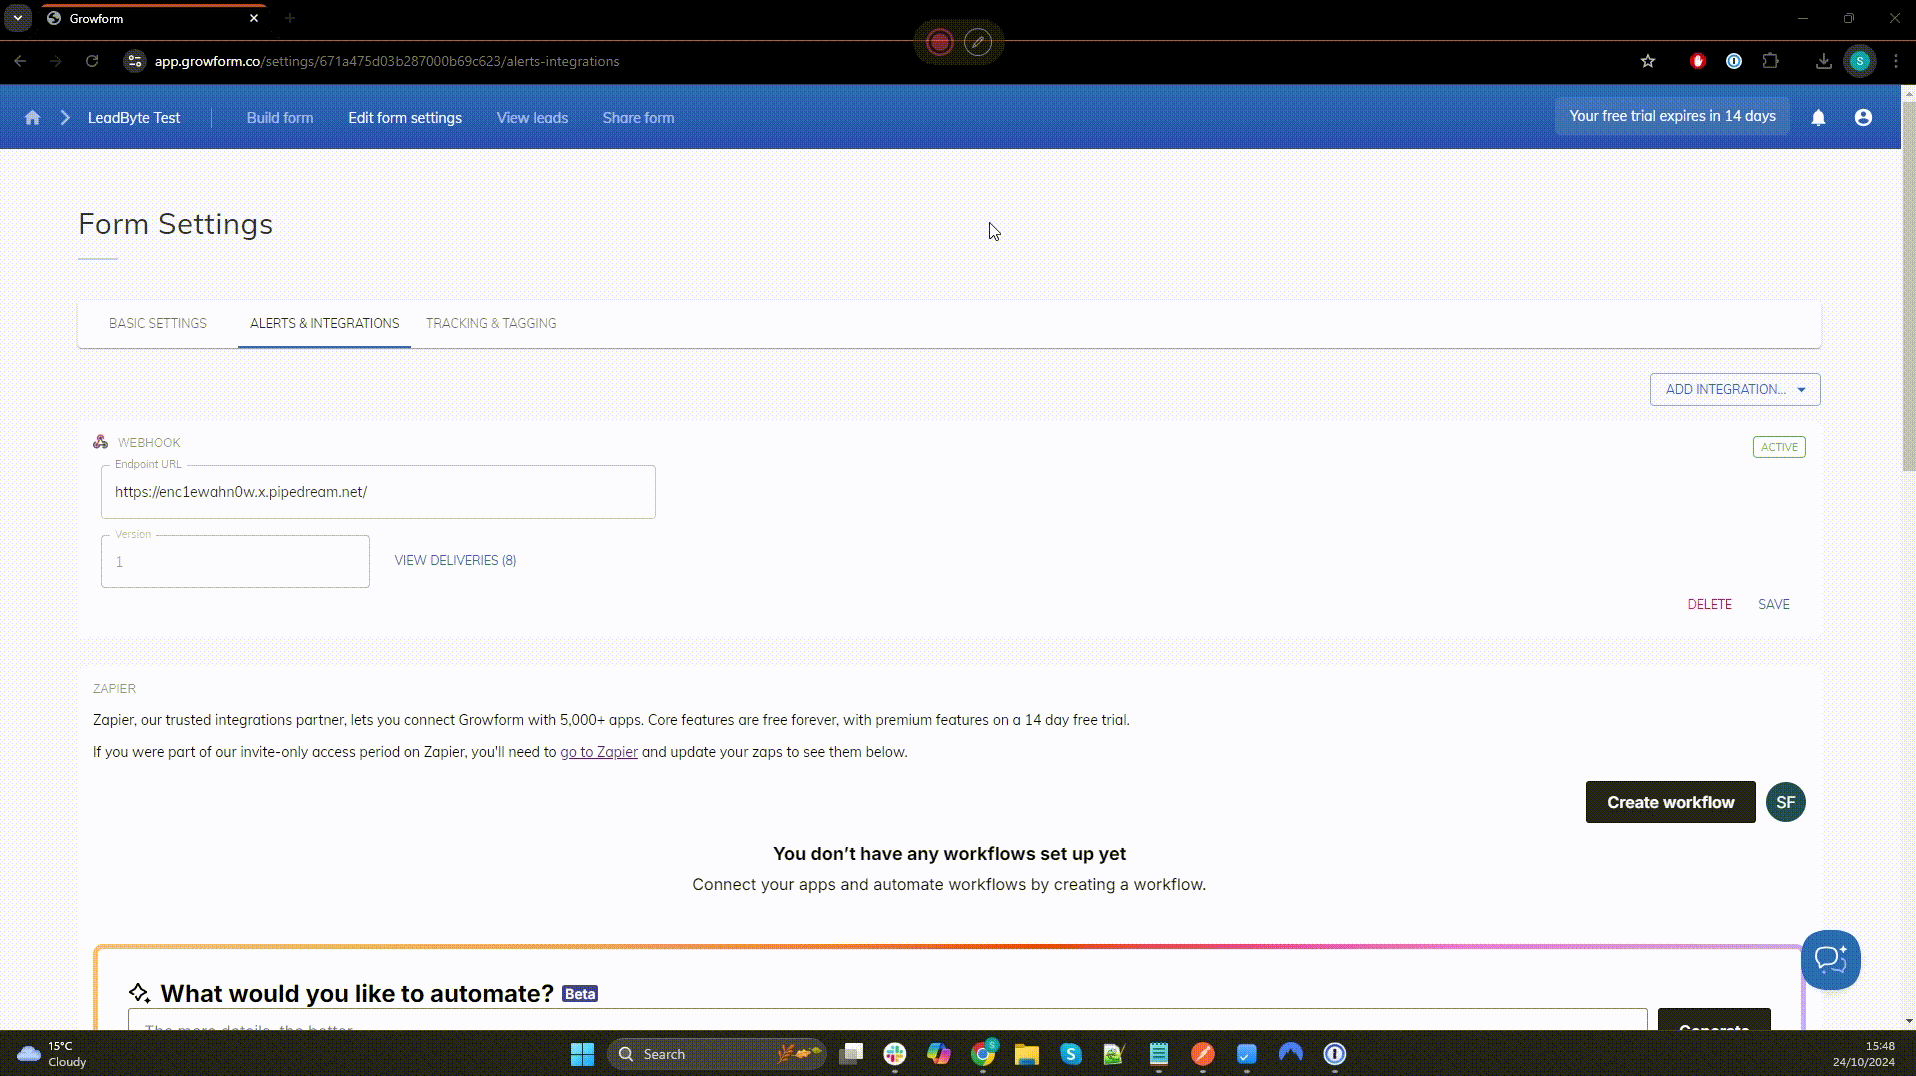The width and height of the screenshot is (1916, 1076).
Task: Open weather widget showing 15°C Cloudy
Action: 52,1054
